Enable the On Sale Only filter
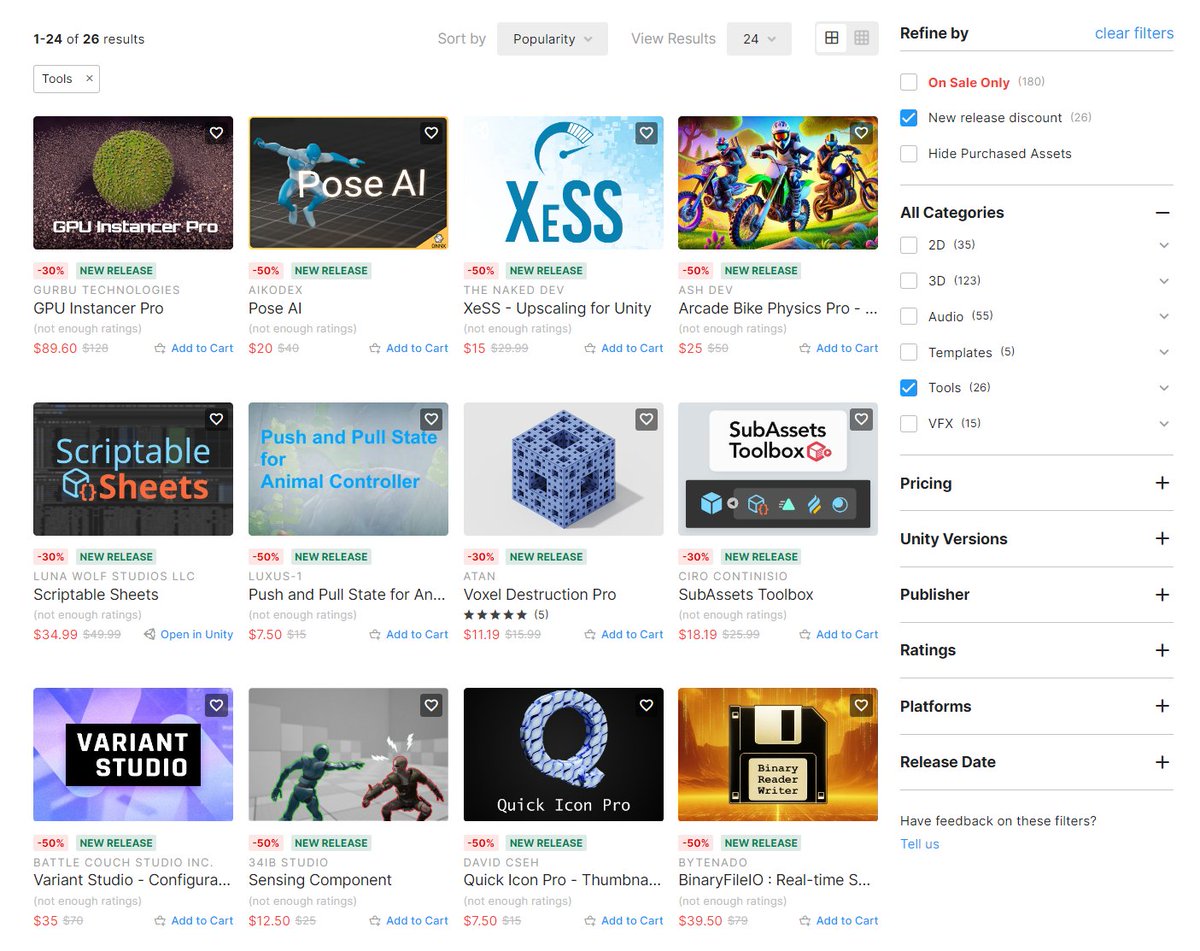The image size is (1200, 951). (x=908, y=82)
